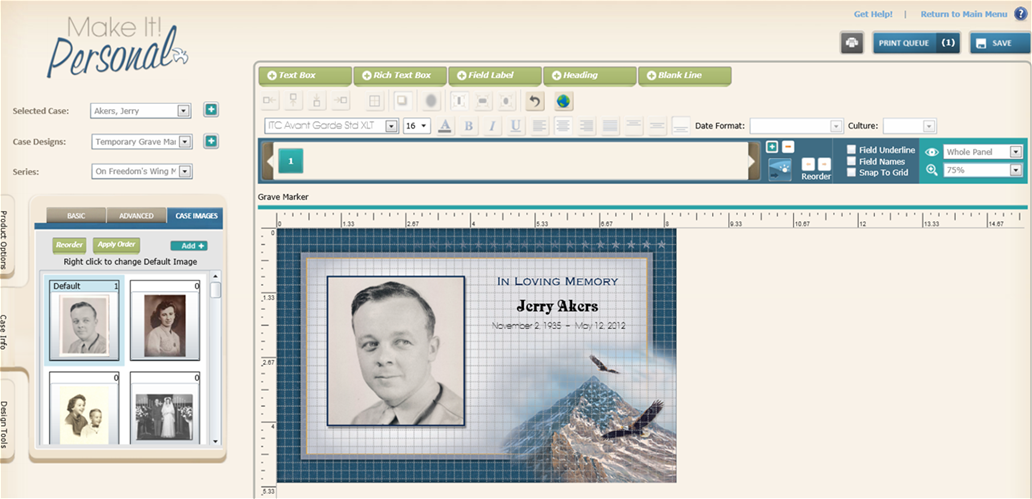Screen dimensions: 1032x499
Task: Click the align left edges icon
Action: pyautogui.click(x=270, y=101)
